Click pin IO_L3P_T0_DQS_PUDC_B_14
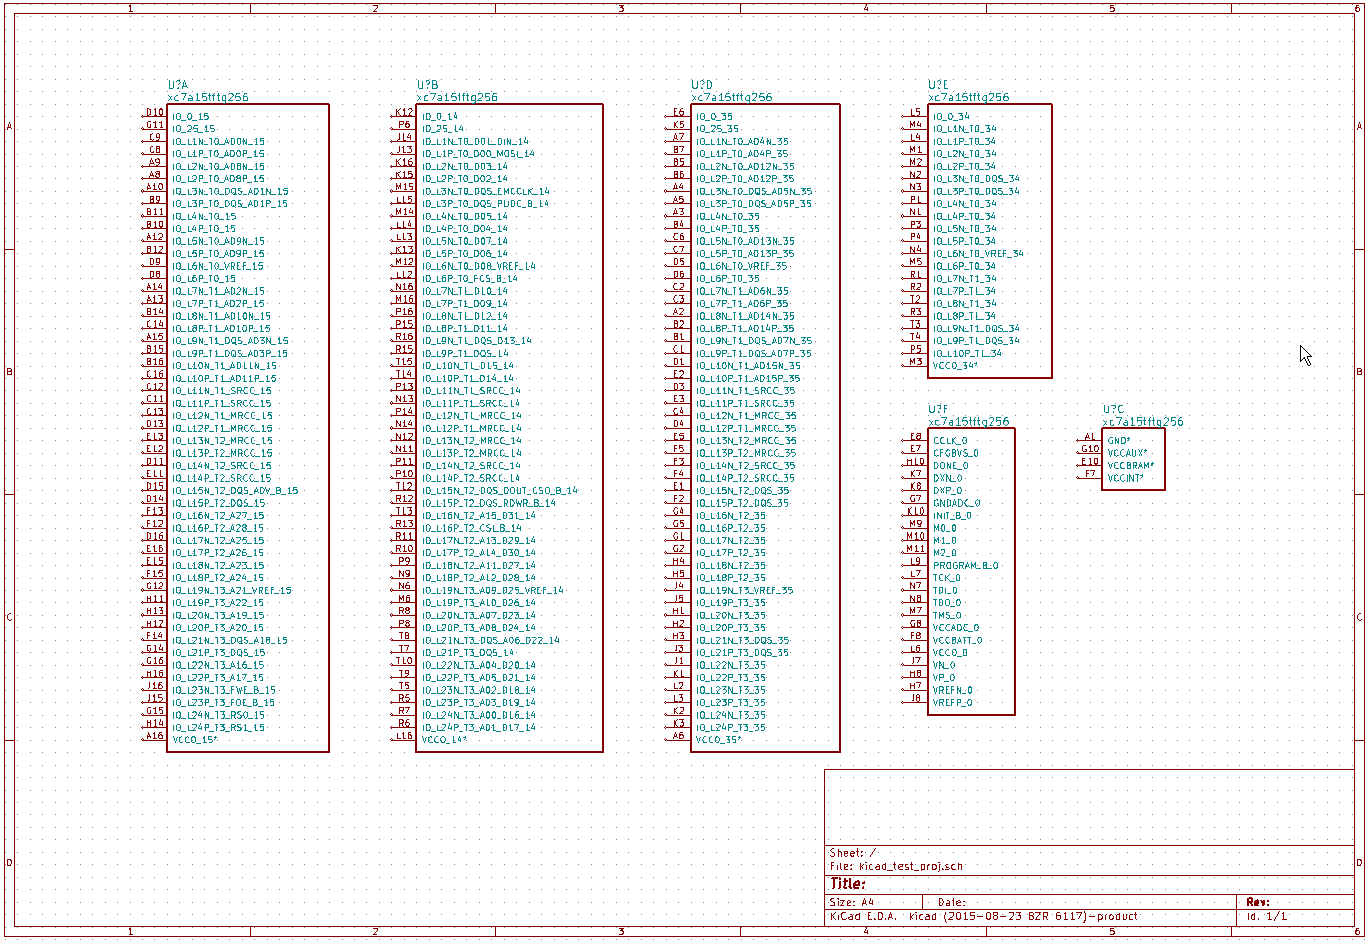 coord(485,204)
